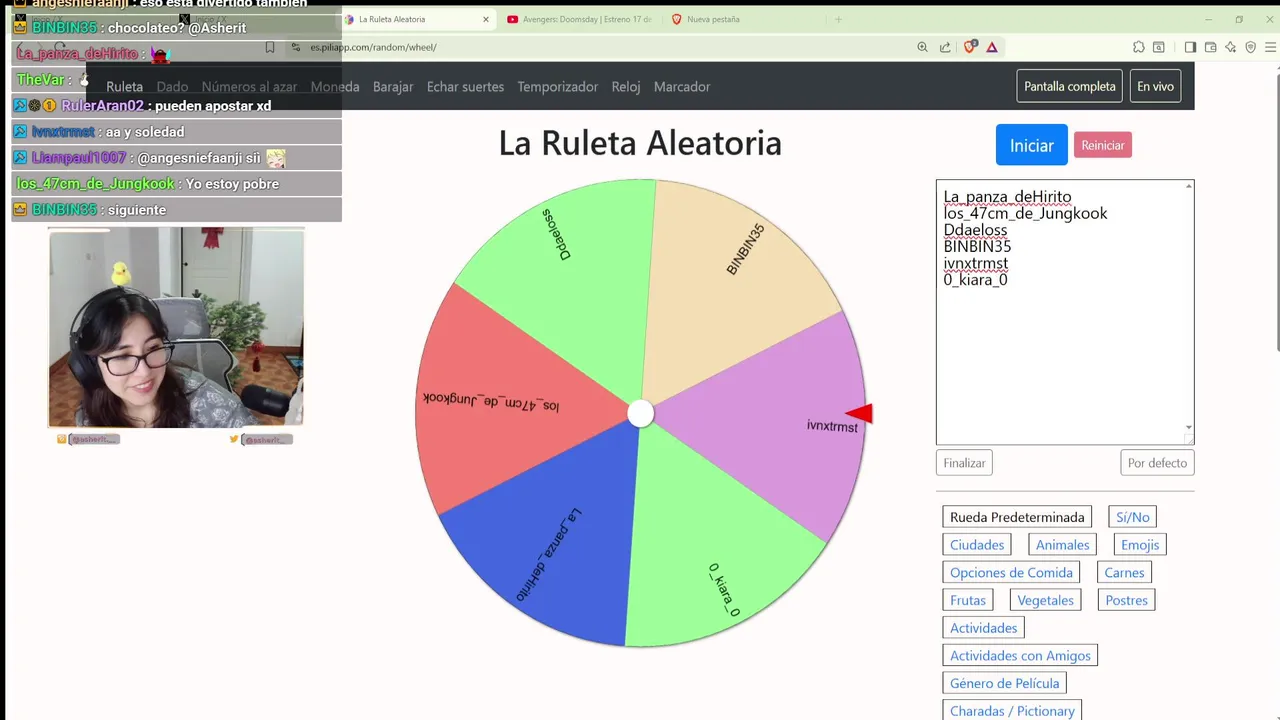This screenshot has width=1280, height=720.
Task: Open the browser extensions puzzle icon
Action: pos(1139,47)
